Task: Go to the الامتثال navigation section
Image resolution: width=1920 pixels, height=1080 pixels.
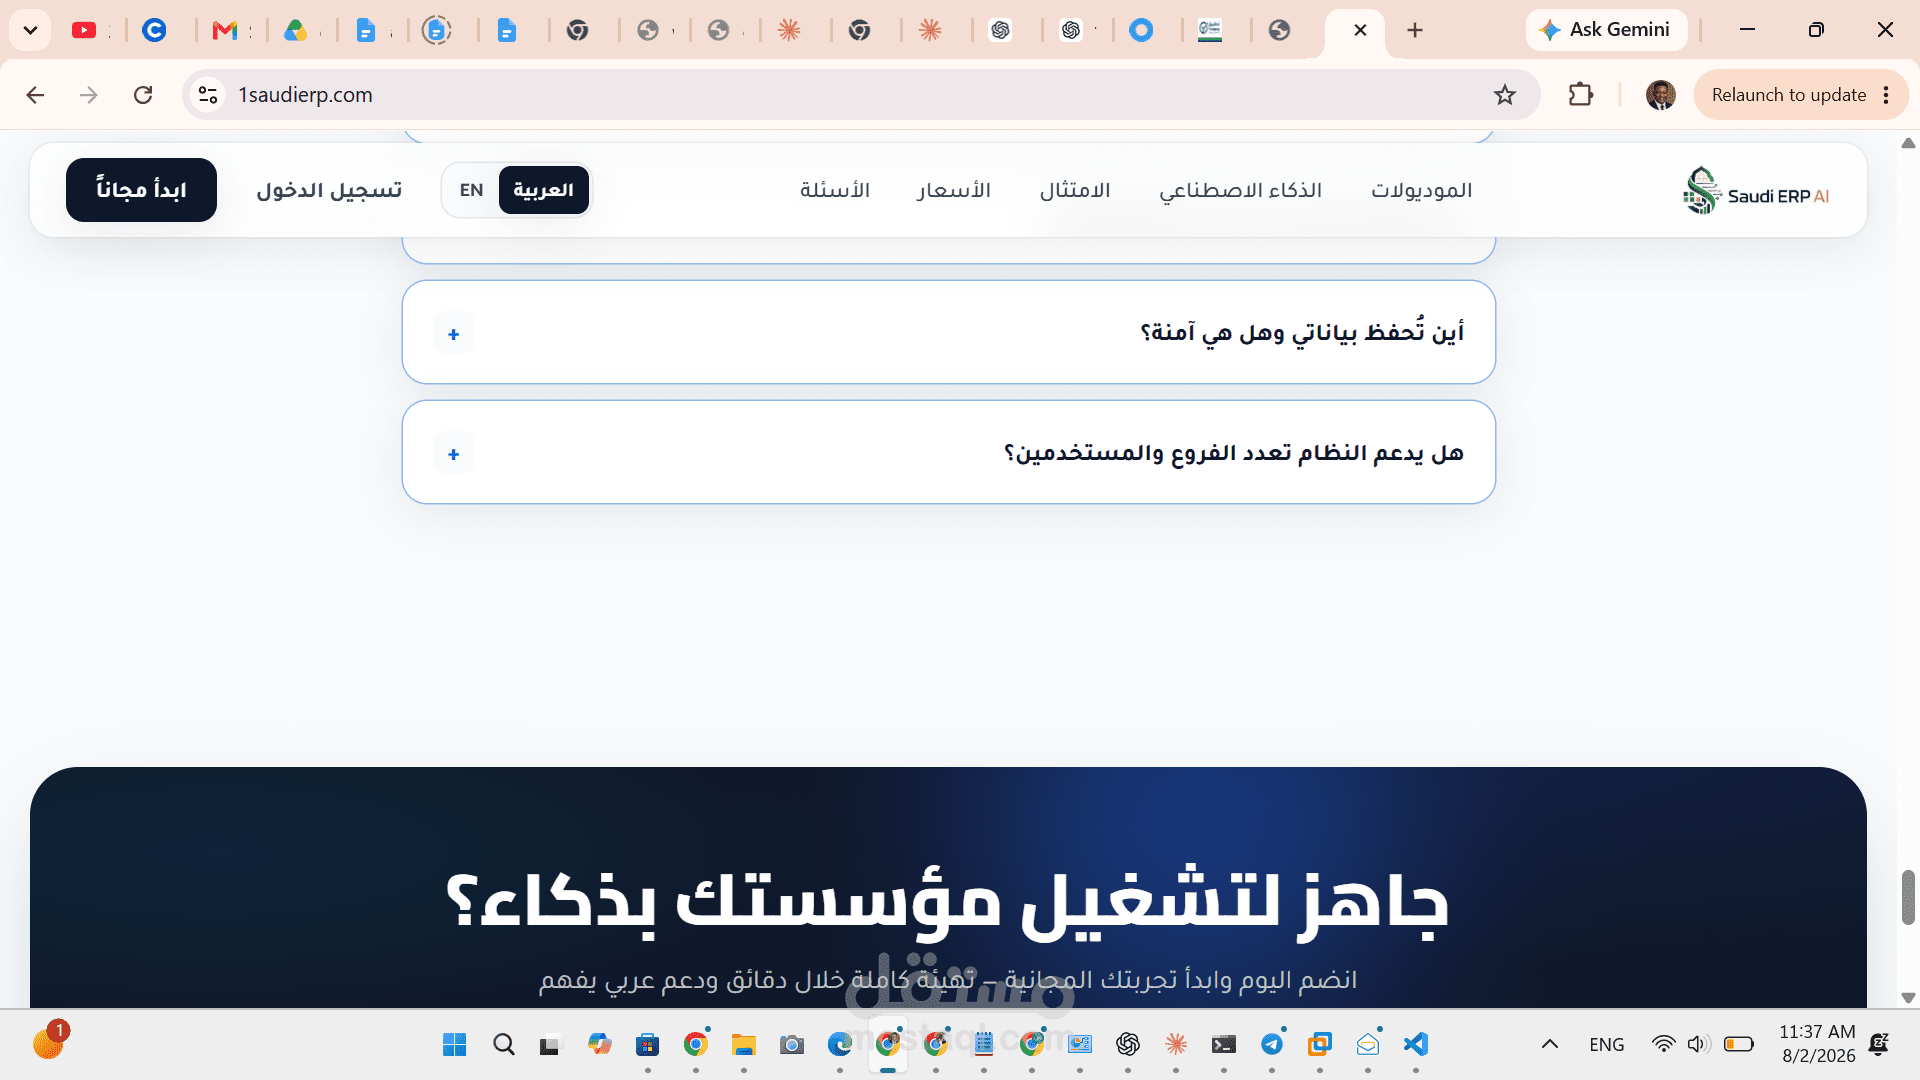Action: point(1075,190)
